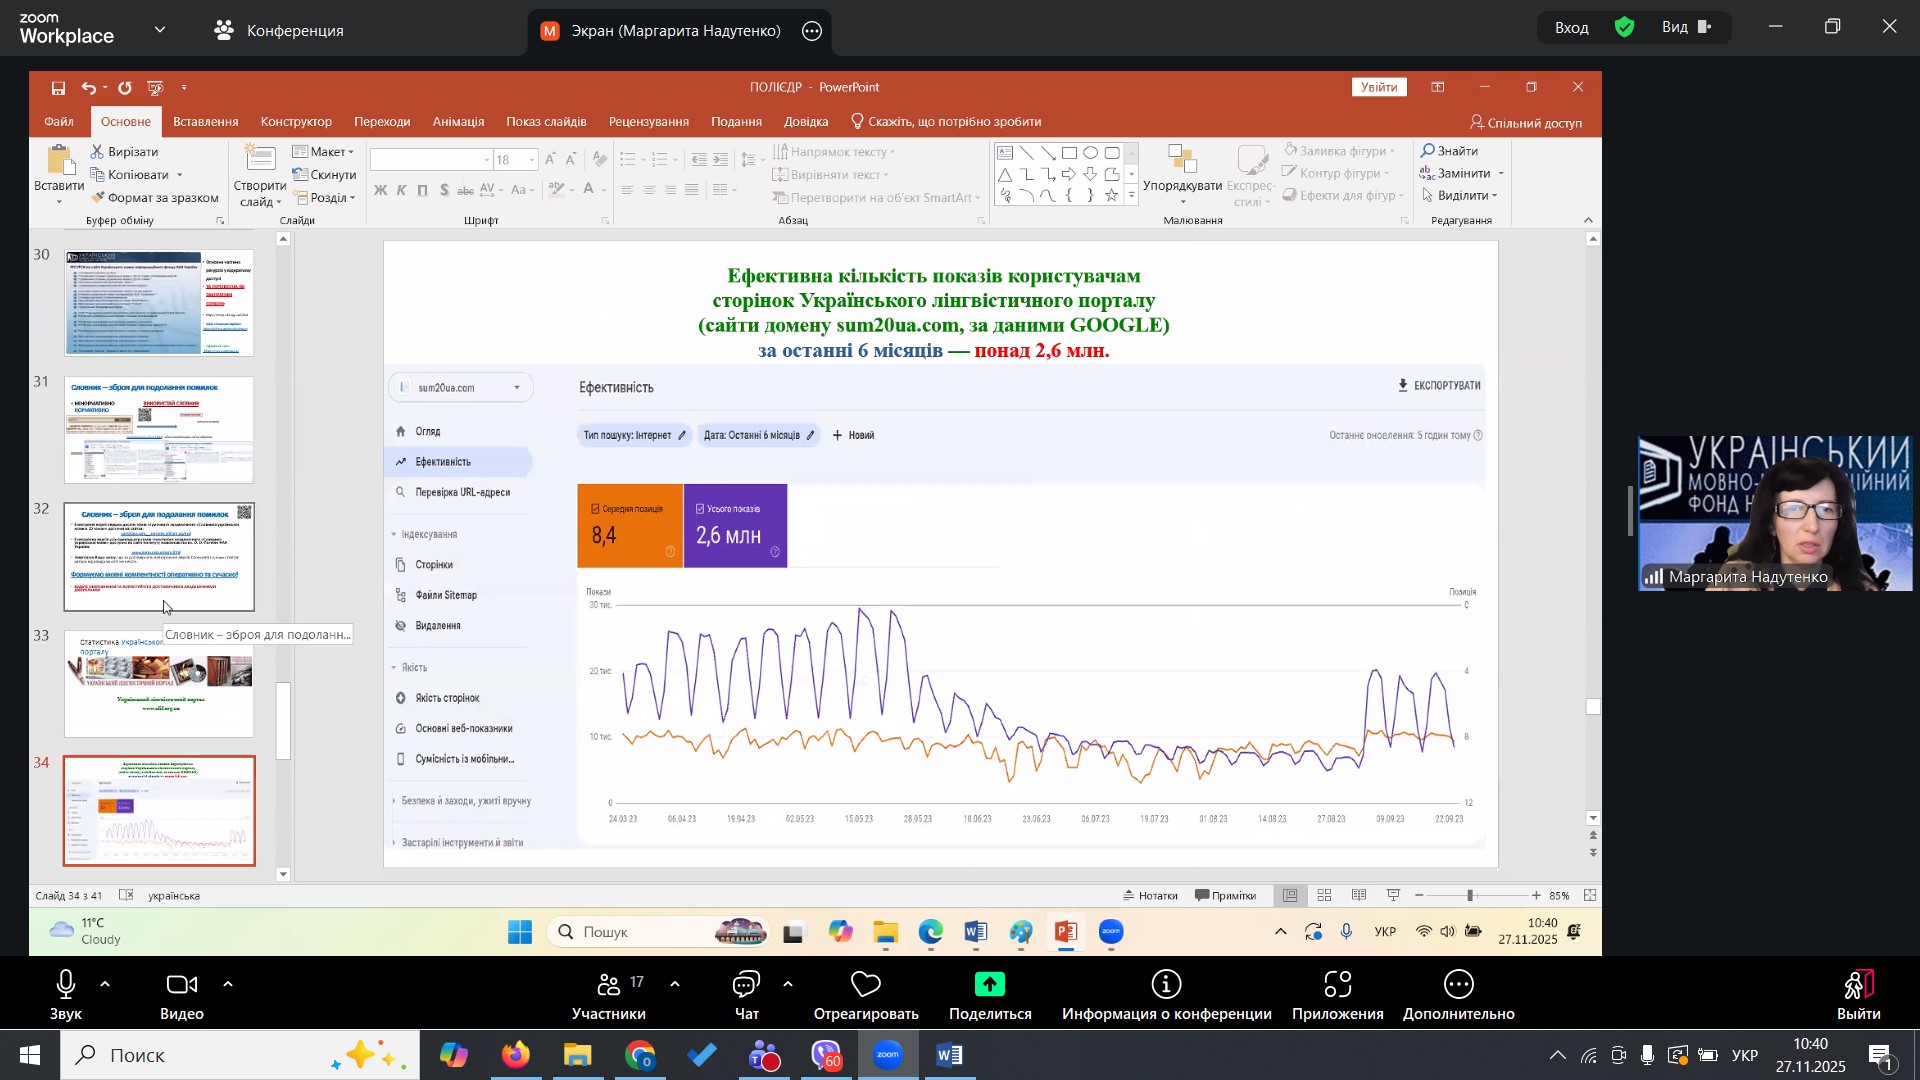Click the Sign In button
Viewport: 1920px width, 1080px height.
[x=1571, y=28]
